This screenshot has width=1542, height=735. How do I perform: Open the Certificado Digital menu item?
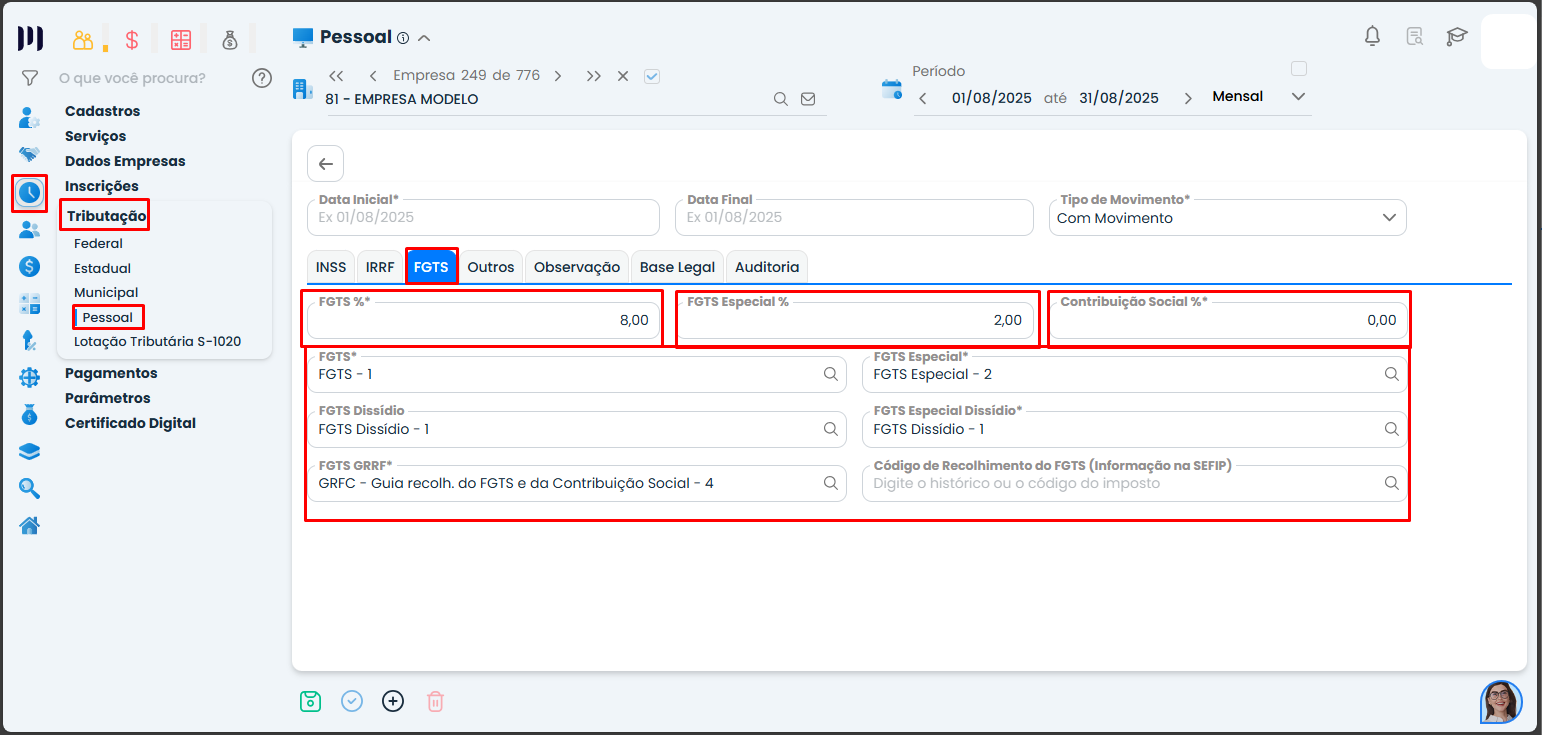[130, 423]
